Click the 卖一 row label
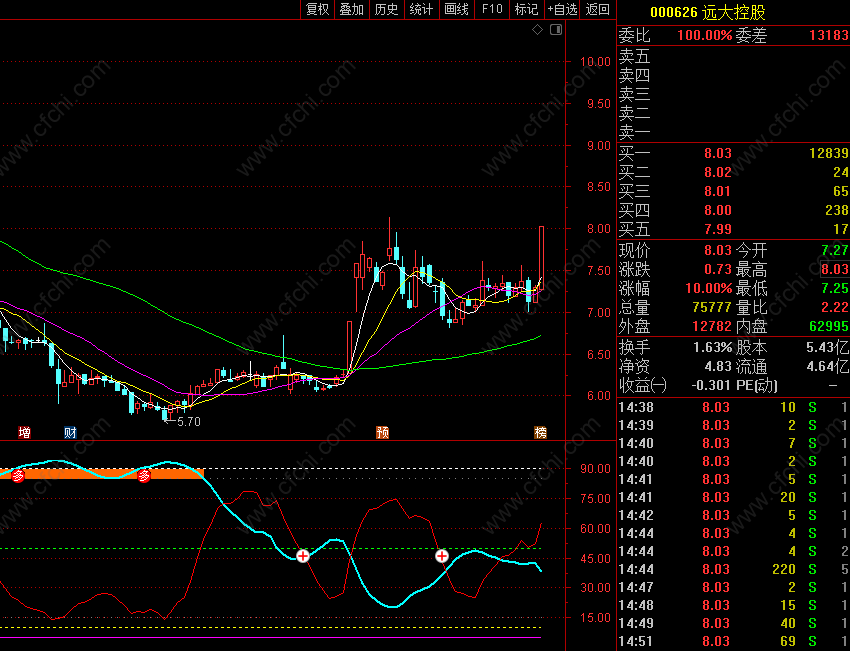The image size is (850, 651). (634, 132)
